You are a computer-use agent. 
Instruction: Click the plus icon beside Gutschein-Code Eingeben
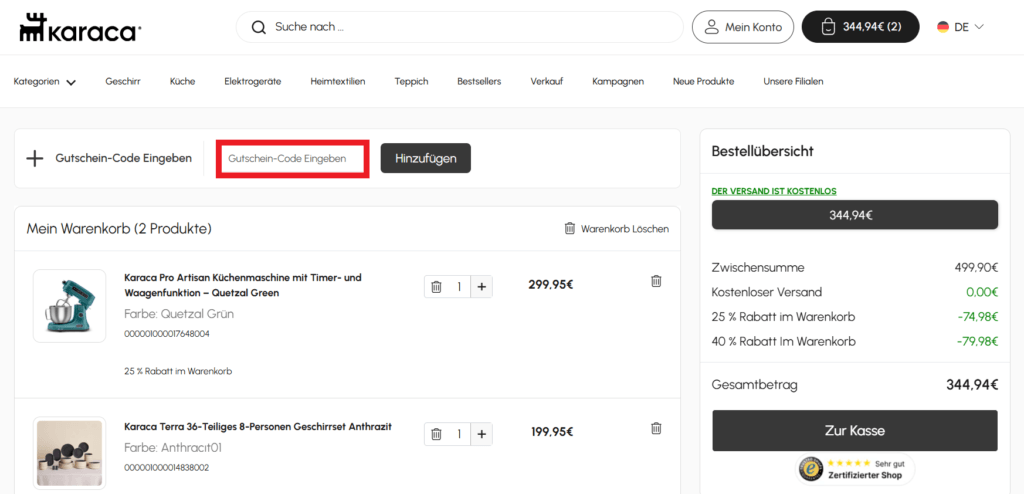(x=35, y=158)
